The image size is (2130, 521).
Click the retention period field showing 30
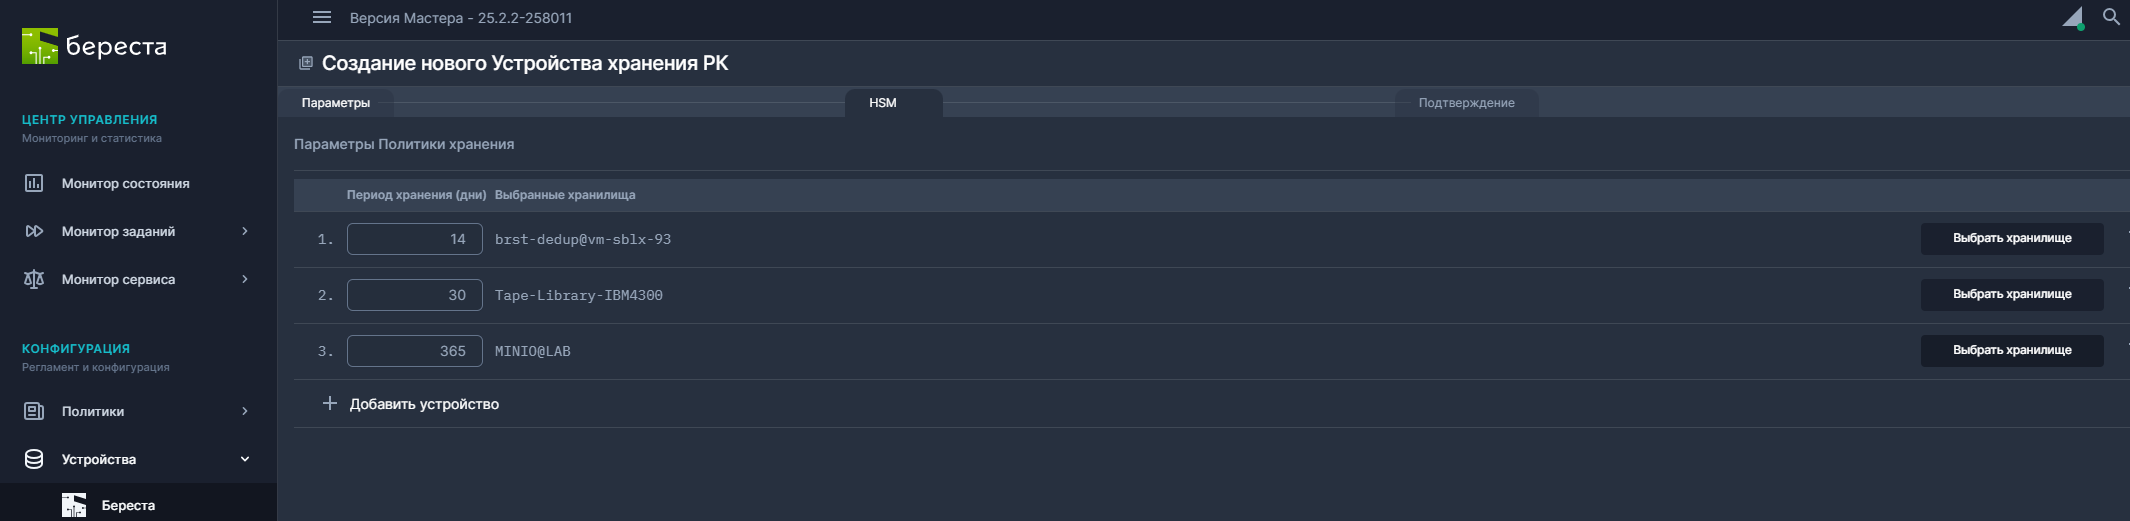tap(414, 295)
